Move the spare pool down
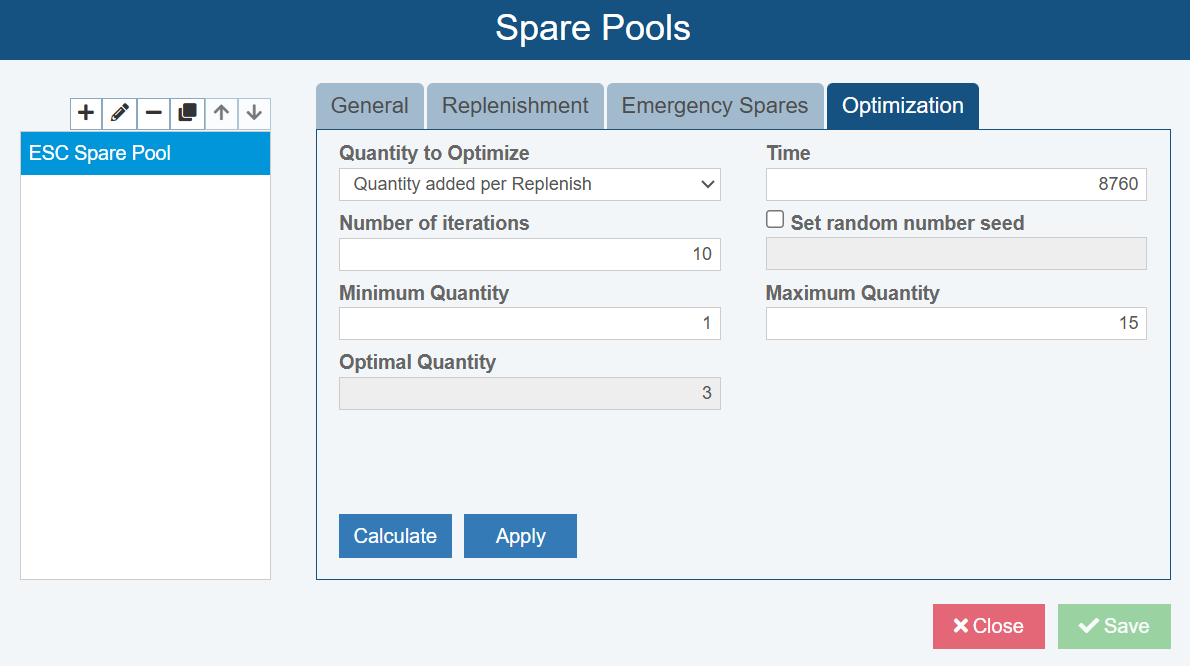Screen dimensions: 1190x666 (x=254, y=113)
